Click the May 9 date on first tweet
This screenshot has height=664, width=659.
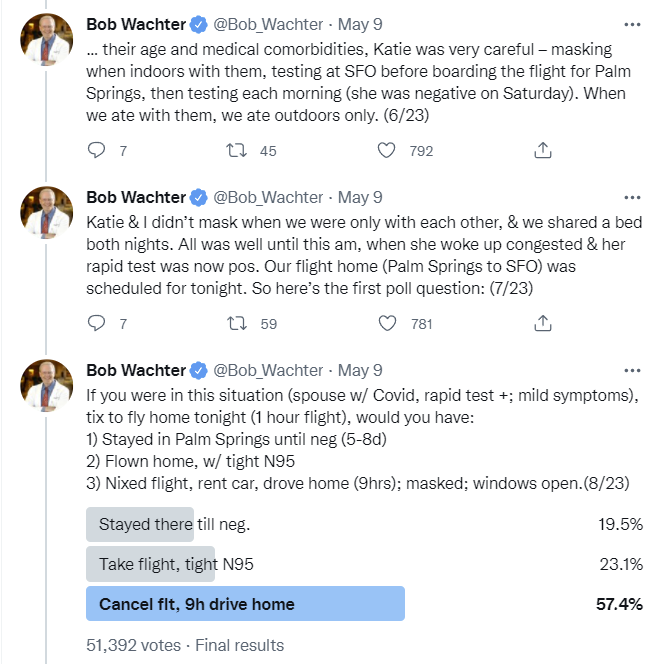(360, 25)
